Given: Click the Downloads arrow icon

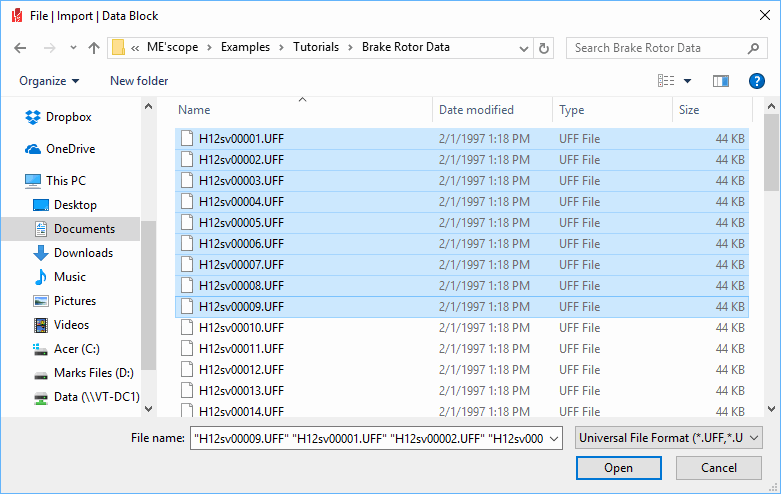Looking at the screenshot, I should point(41,253).
